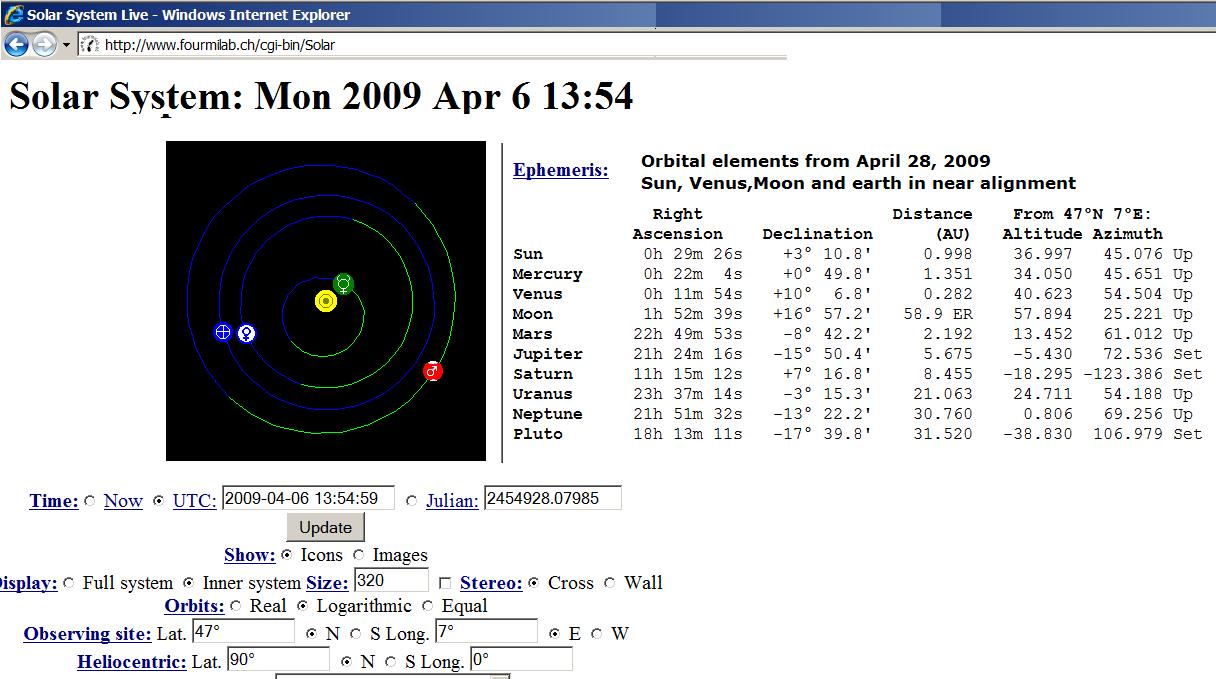Click Moon distance value 58.9 ER
Image resolution: width=1216 pixels, height=679 pixels.
tap(938, 314)
